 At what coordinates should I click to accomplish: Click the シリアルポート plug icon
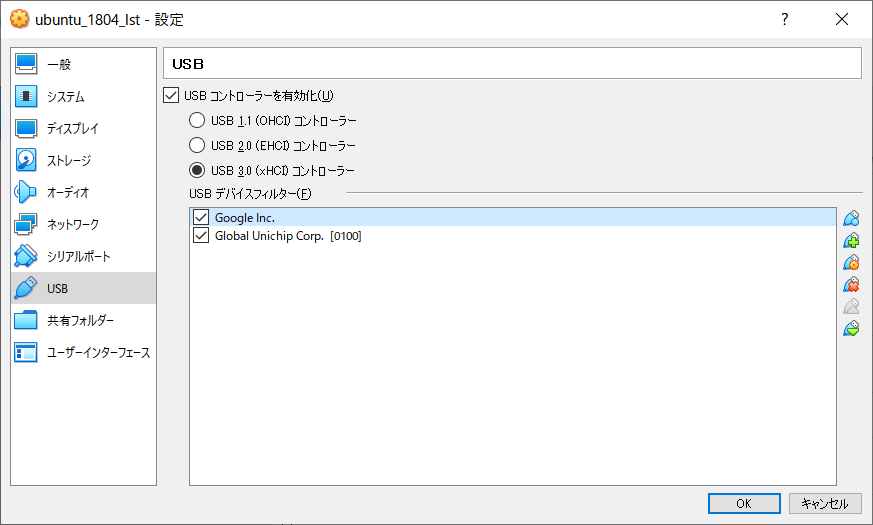click(26, 256)
